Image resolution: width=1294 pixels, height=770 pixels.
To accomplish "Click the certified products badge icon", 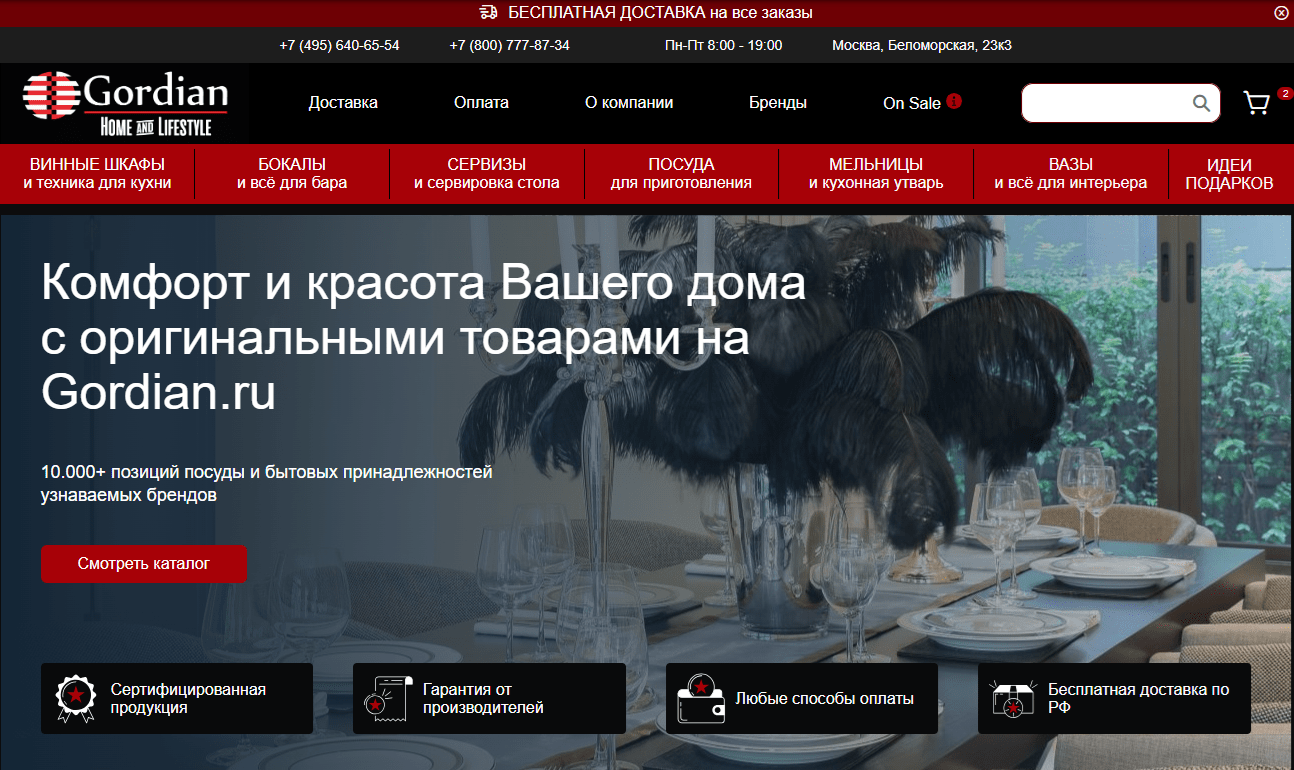I will point(75,698).
